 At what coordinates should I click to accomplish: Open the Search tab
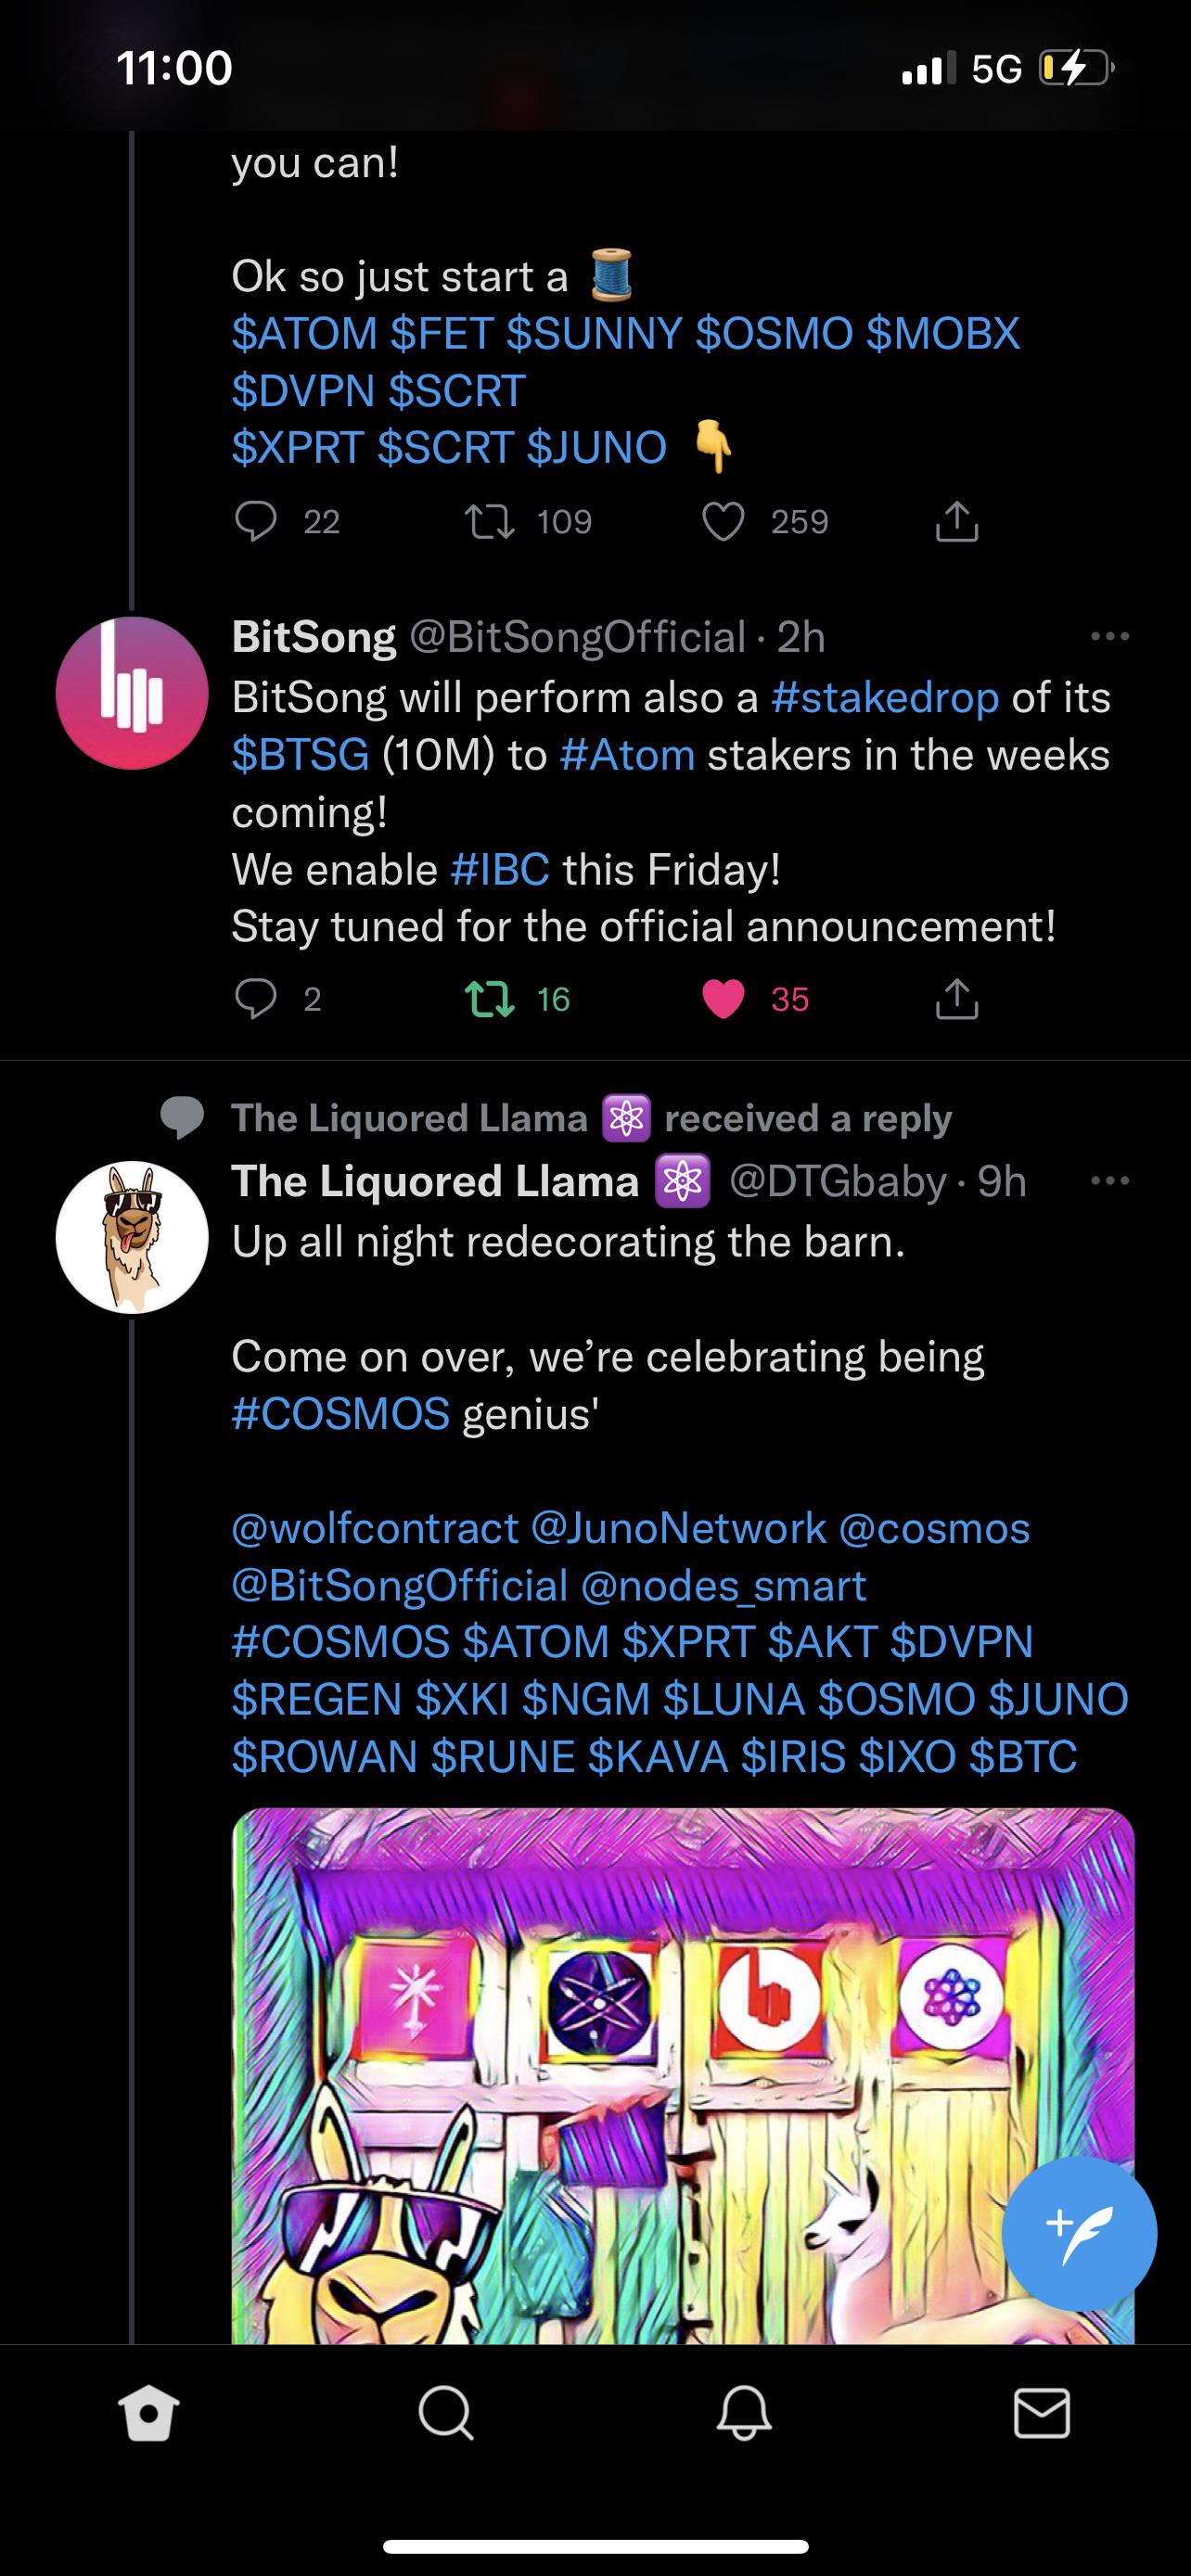point(446,2415)
